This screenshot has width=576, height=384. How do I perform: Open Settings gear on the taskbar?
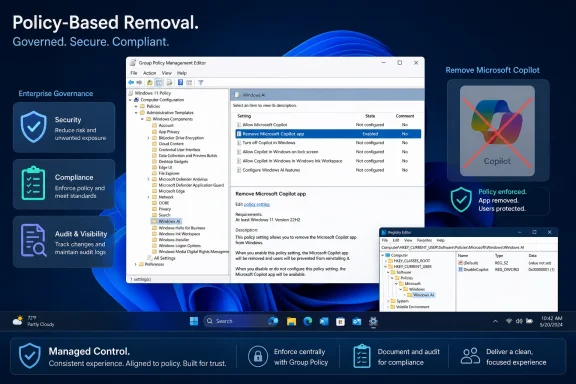pos(373,322)
